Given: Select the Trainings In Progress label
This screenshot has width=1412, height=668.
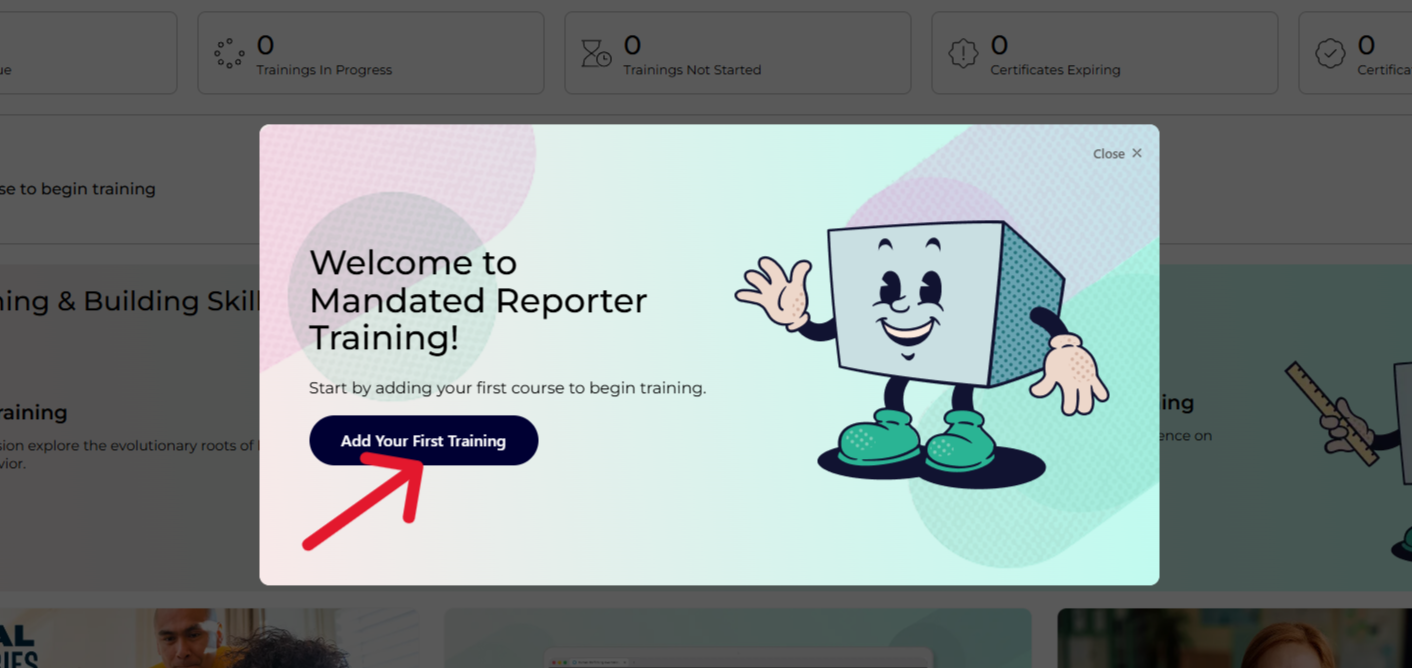Looking at the screenshot, I should point(324,70).
